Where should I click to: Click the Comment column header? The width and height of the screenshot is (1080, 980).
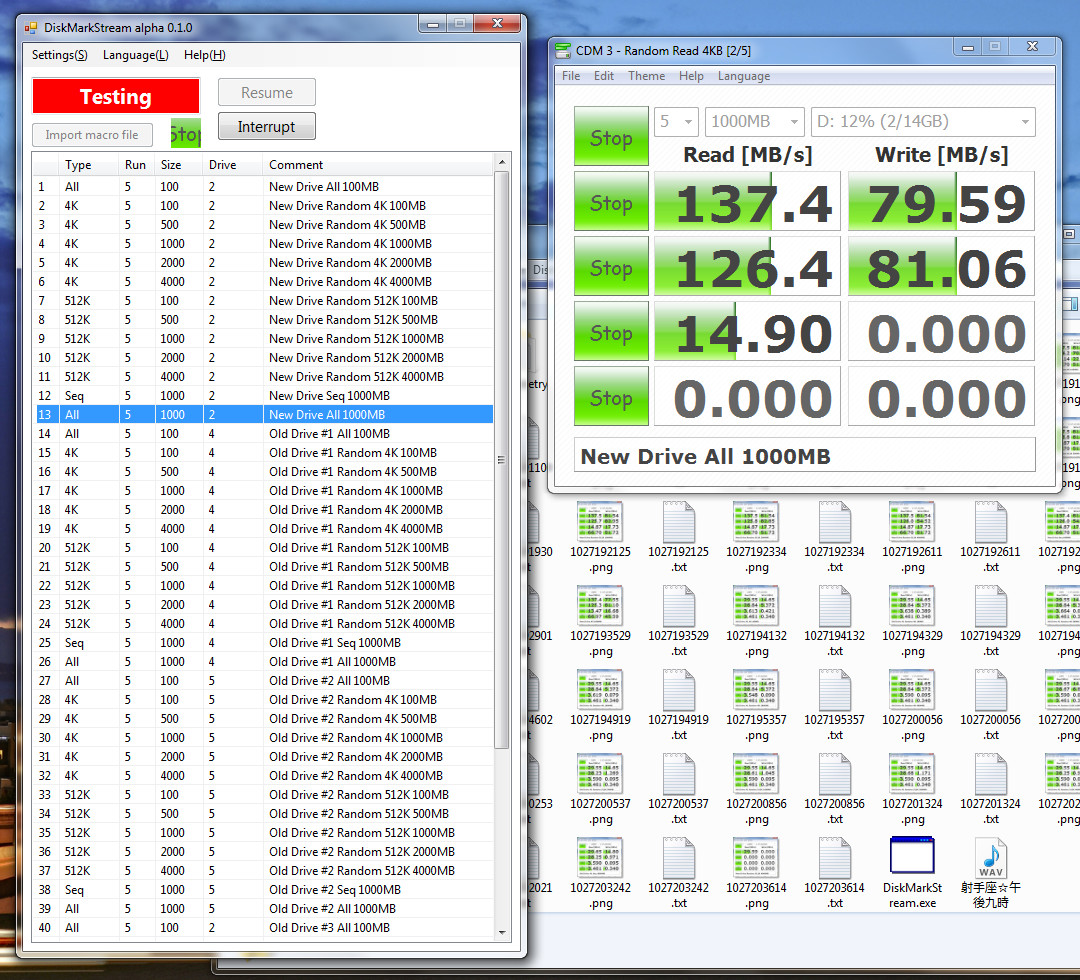(x=378, y=165)
